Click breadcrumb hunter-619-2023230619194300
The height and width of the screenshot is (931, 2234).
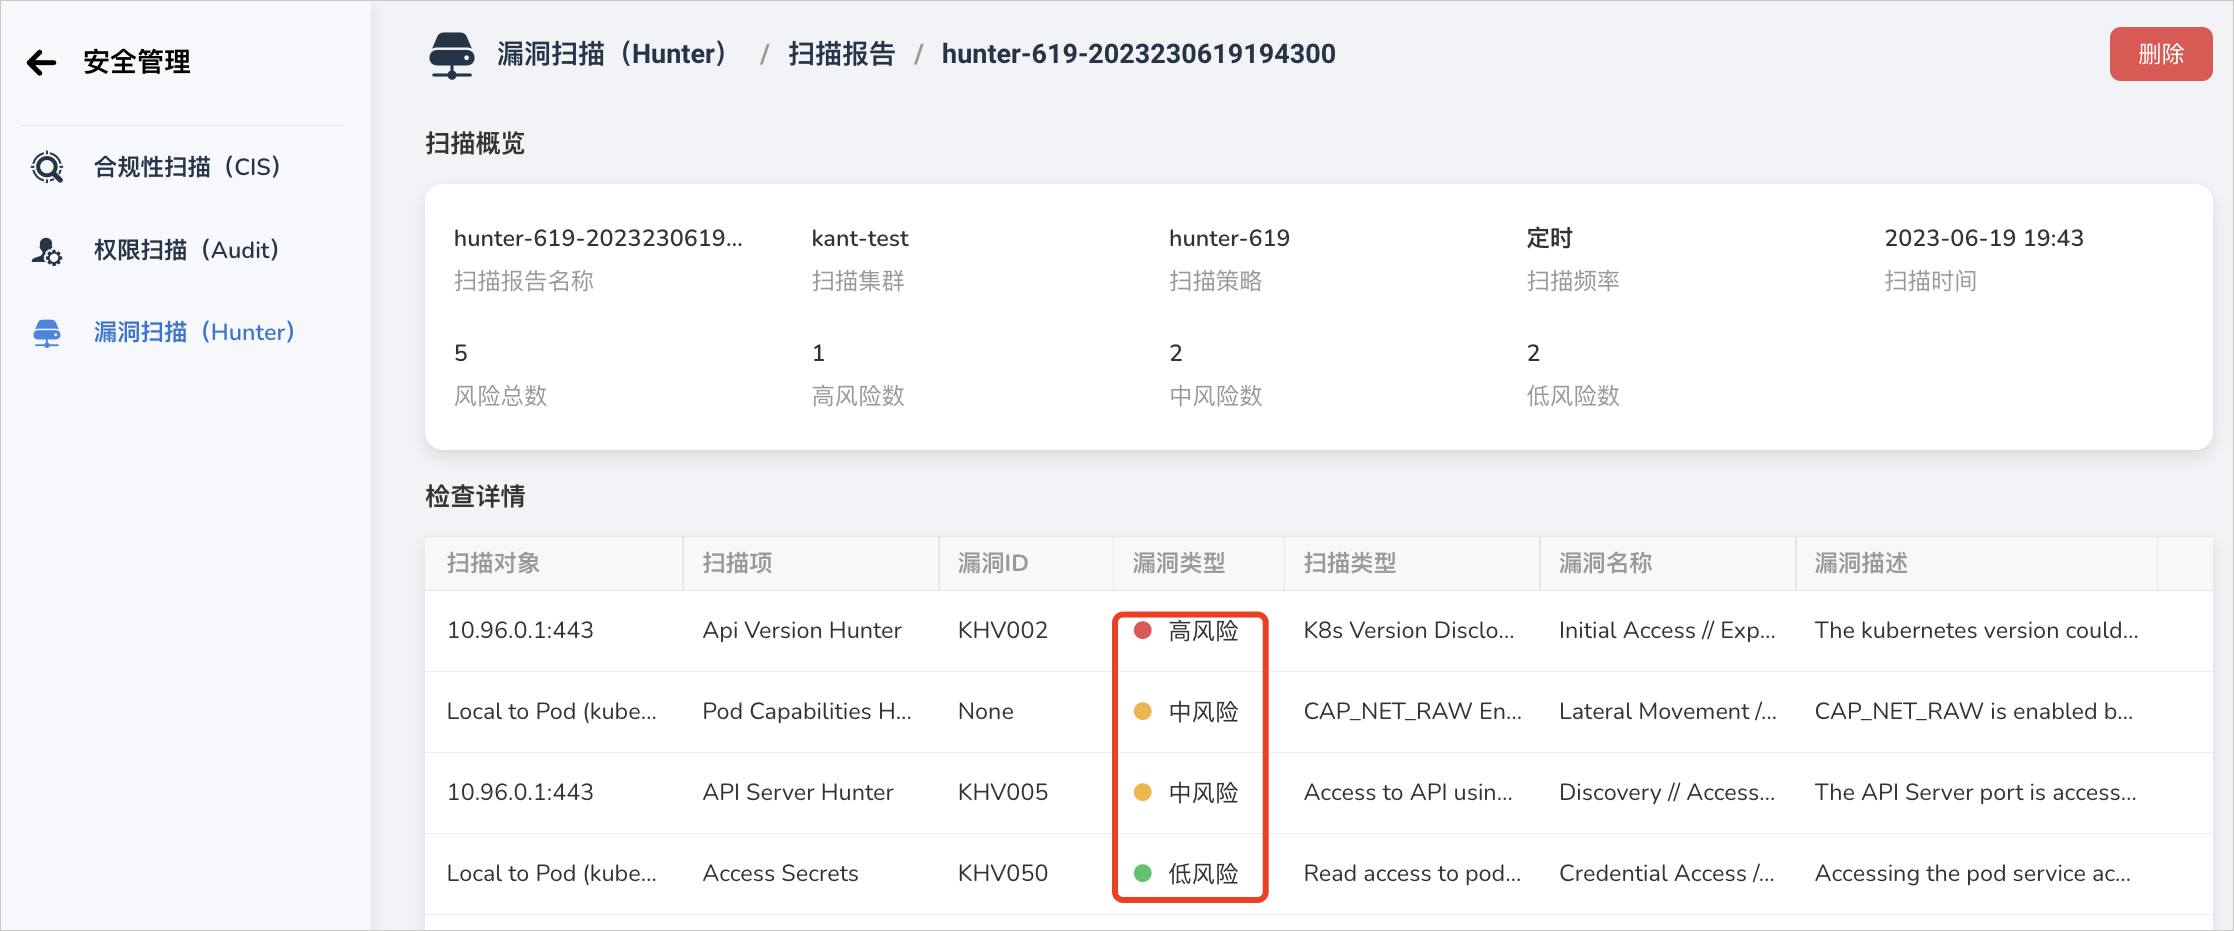1138,54
